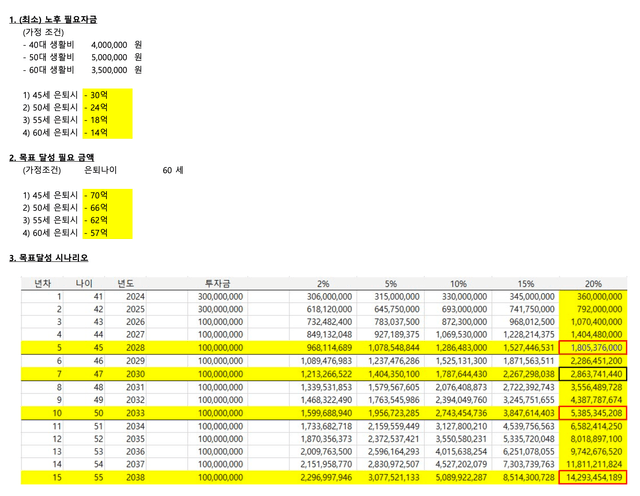Select the cell 1,956,723,285
The image size is (640, 496).
393,413
